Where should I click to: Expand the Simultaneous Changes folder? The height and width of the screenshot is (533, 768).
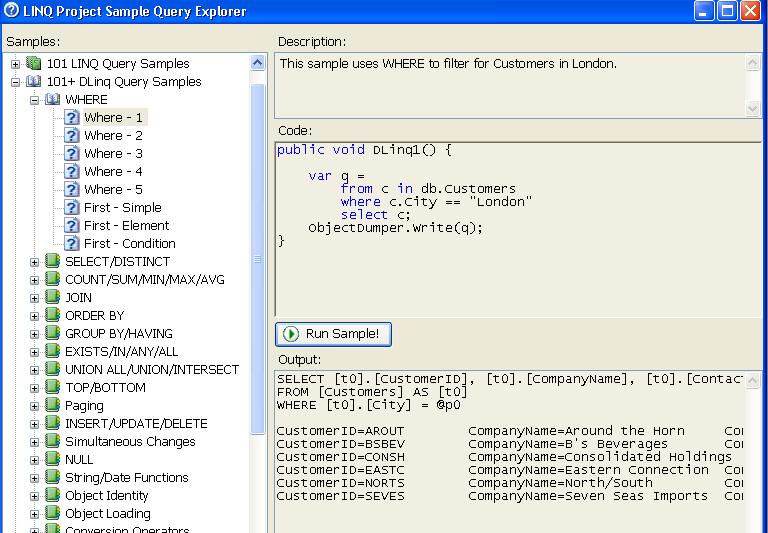click(x=34, y=442)
